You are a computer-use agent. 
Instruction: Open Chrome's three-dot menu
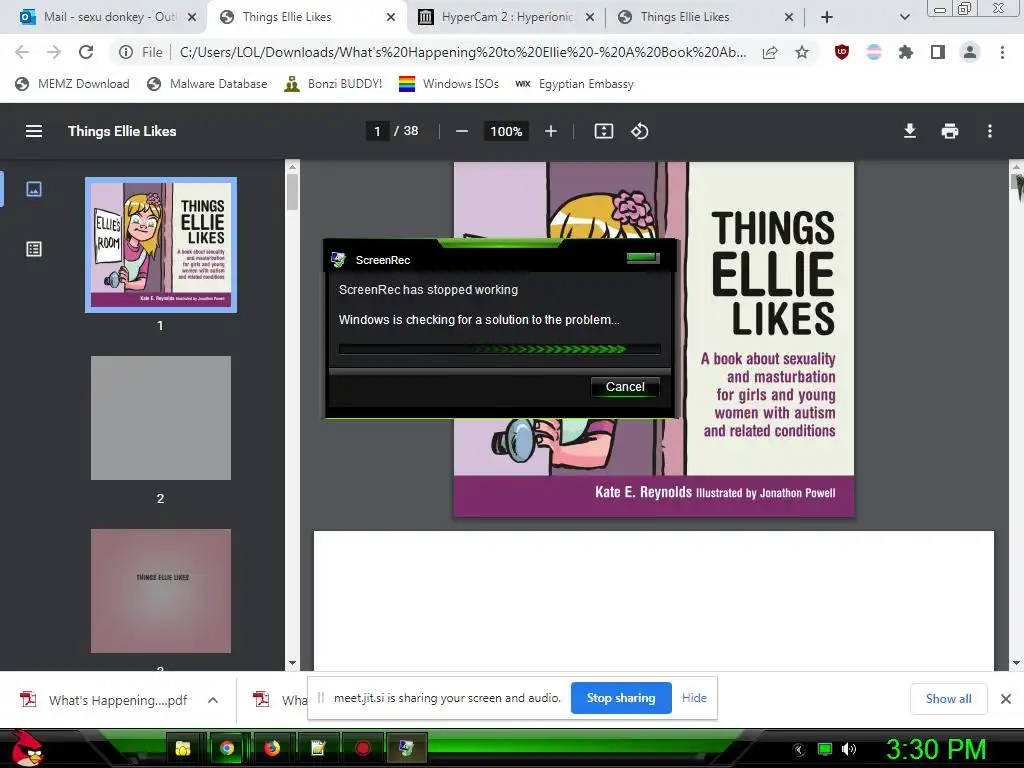(x=1002, y=52)
